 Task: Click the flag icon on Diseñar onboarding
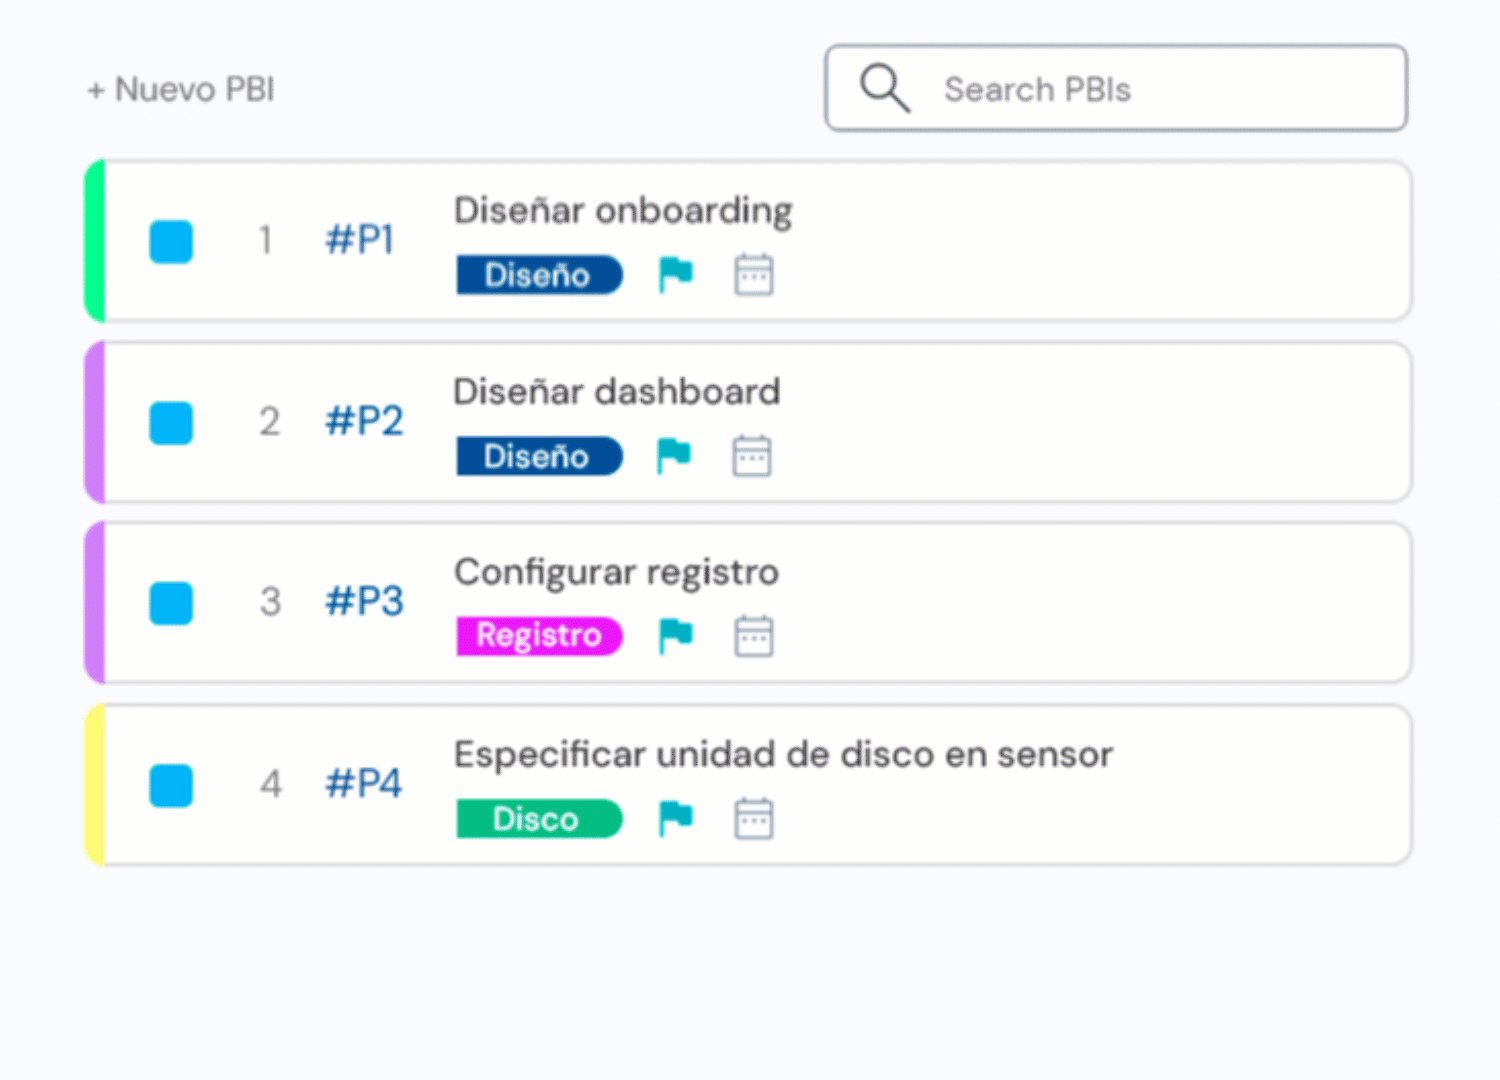point(676,274)
